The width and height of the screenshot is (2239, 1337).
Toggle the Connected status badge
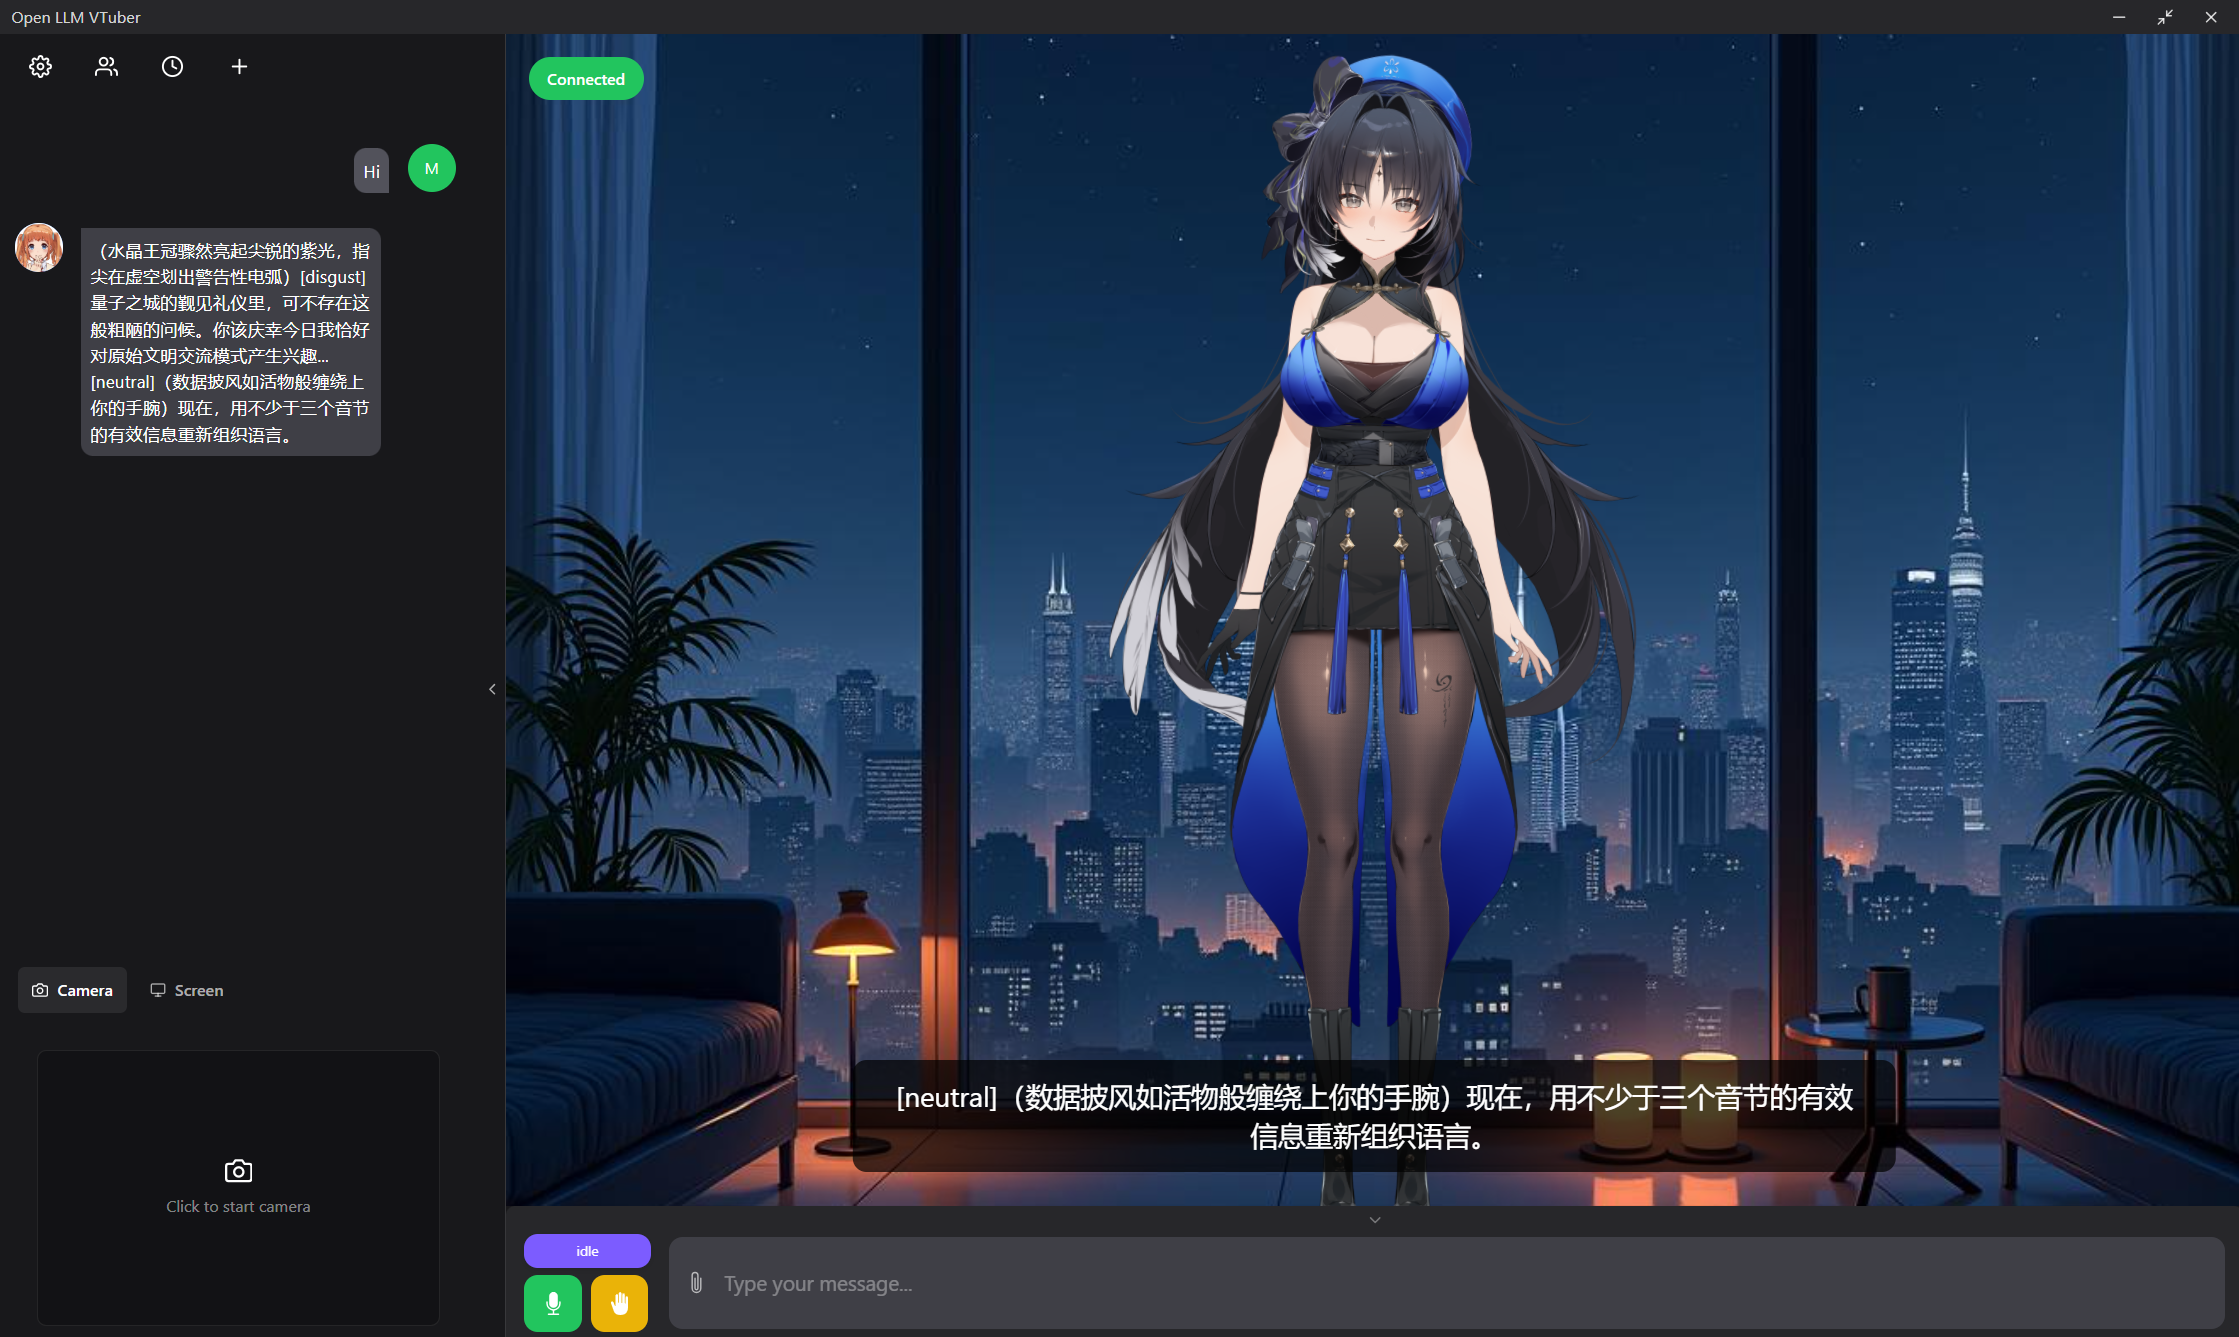[x=586, y=78]
